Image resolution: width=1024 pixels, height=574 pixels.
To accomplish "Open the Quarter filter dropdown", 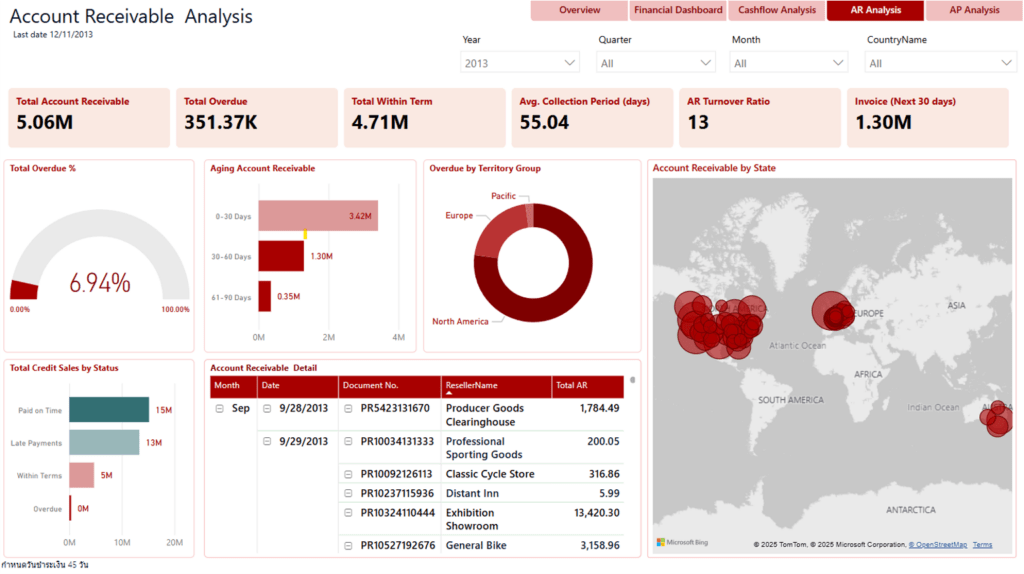I will 655,63.
